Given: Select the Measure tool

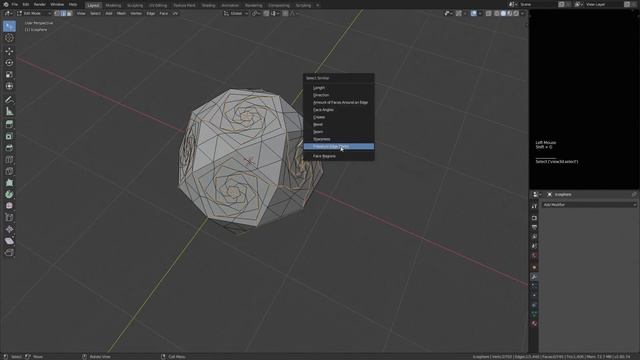Looking at the screenshot, I should [x=9, y=111].
